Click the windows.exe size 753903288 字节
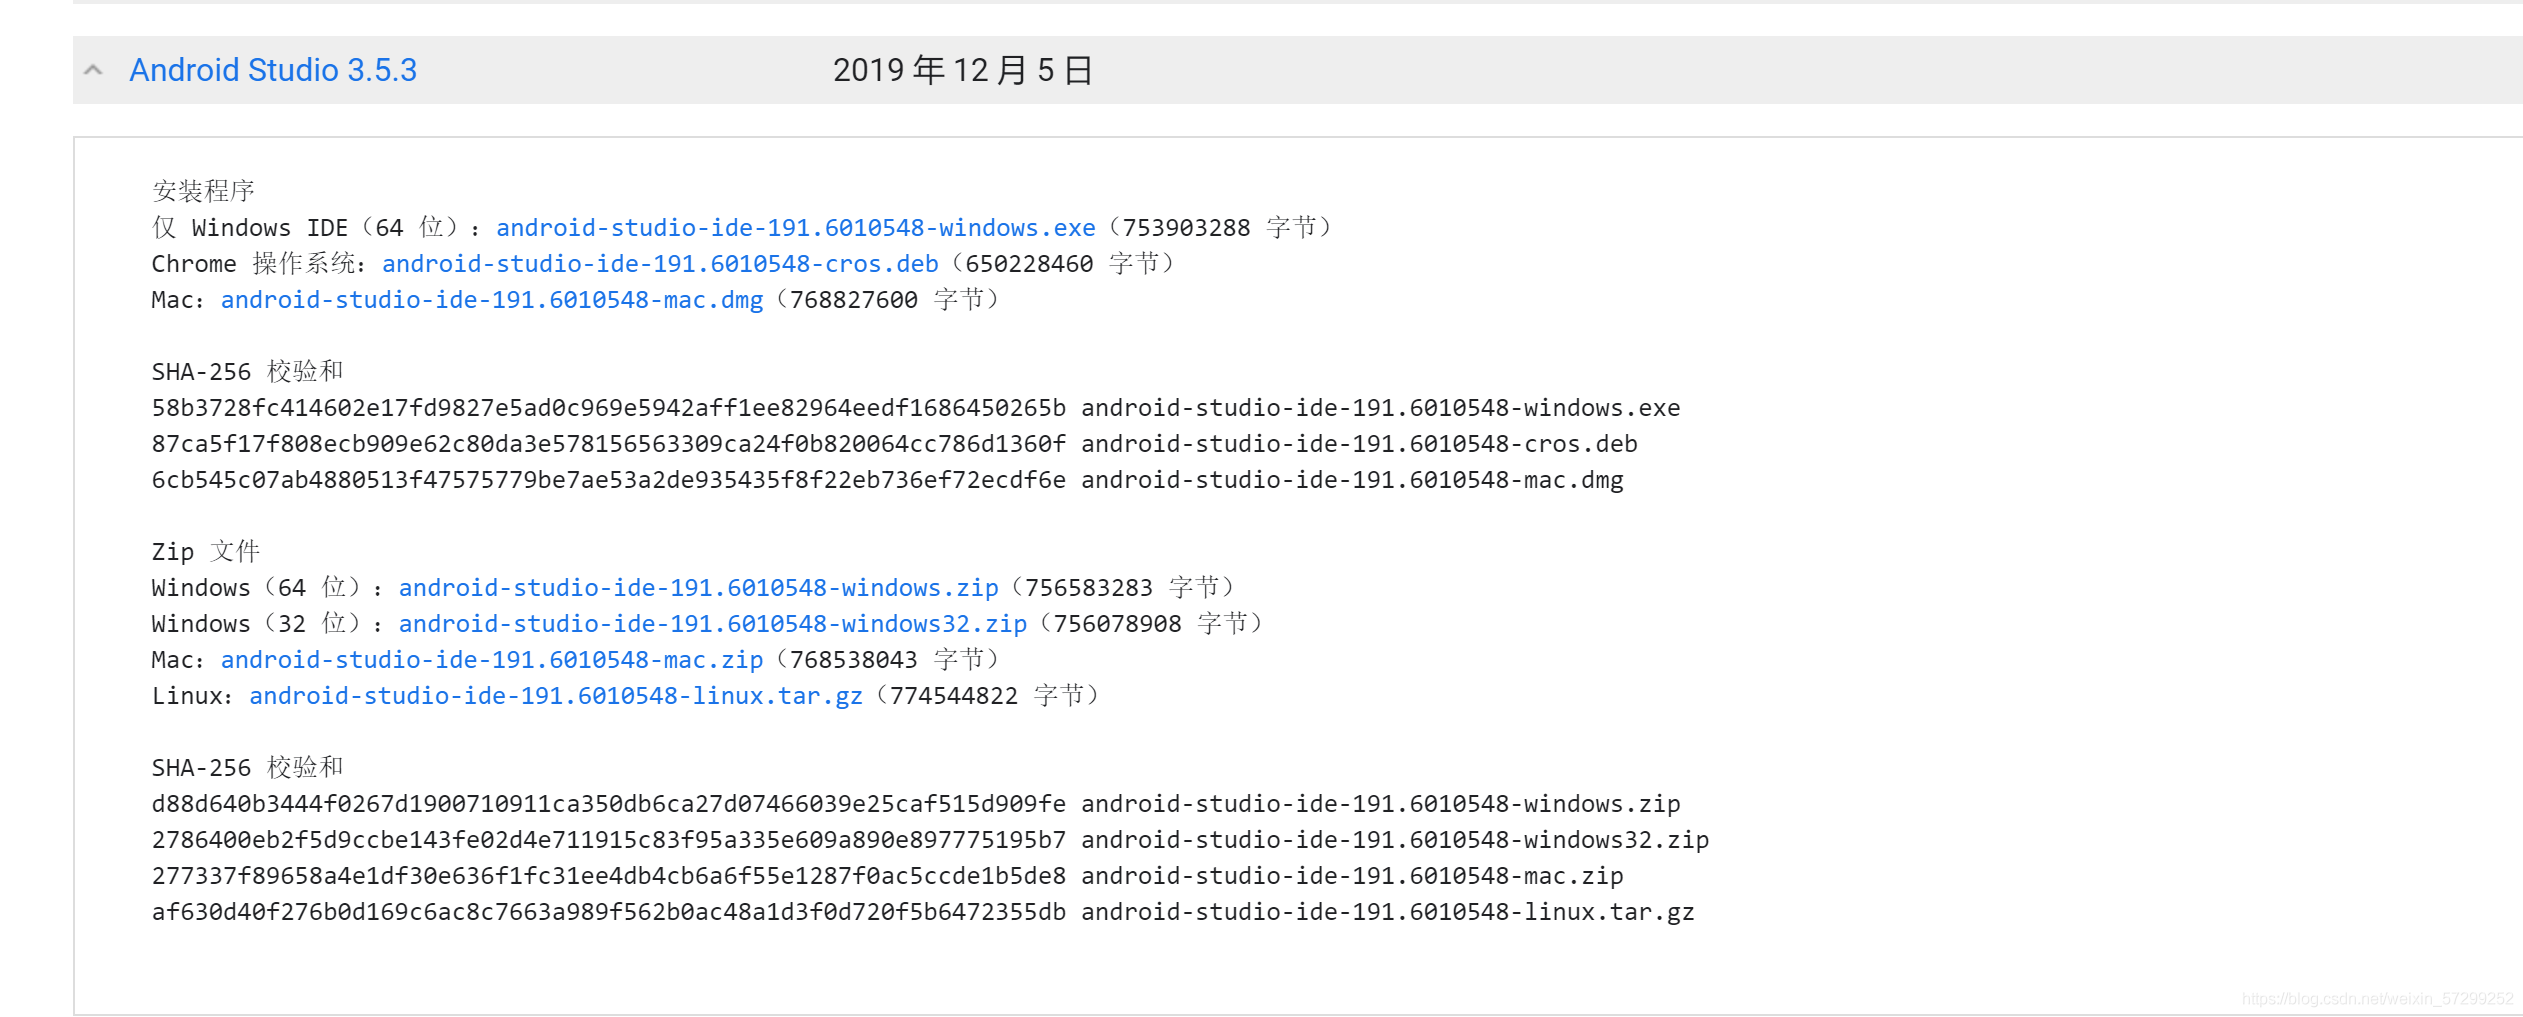 click(x=1220, y=228)
